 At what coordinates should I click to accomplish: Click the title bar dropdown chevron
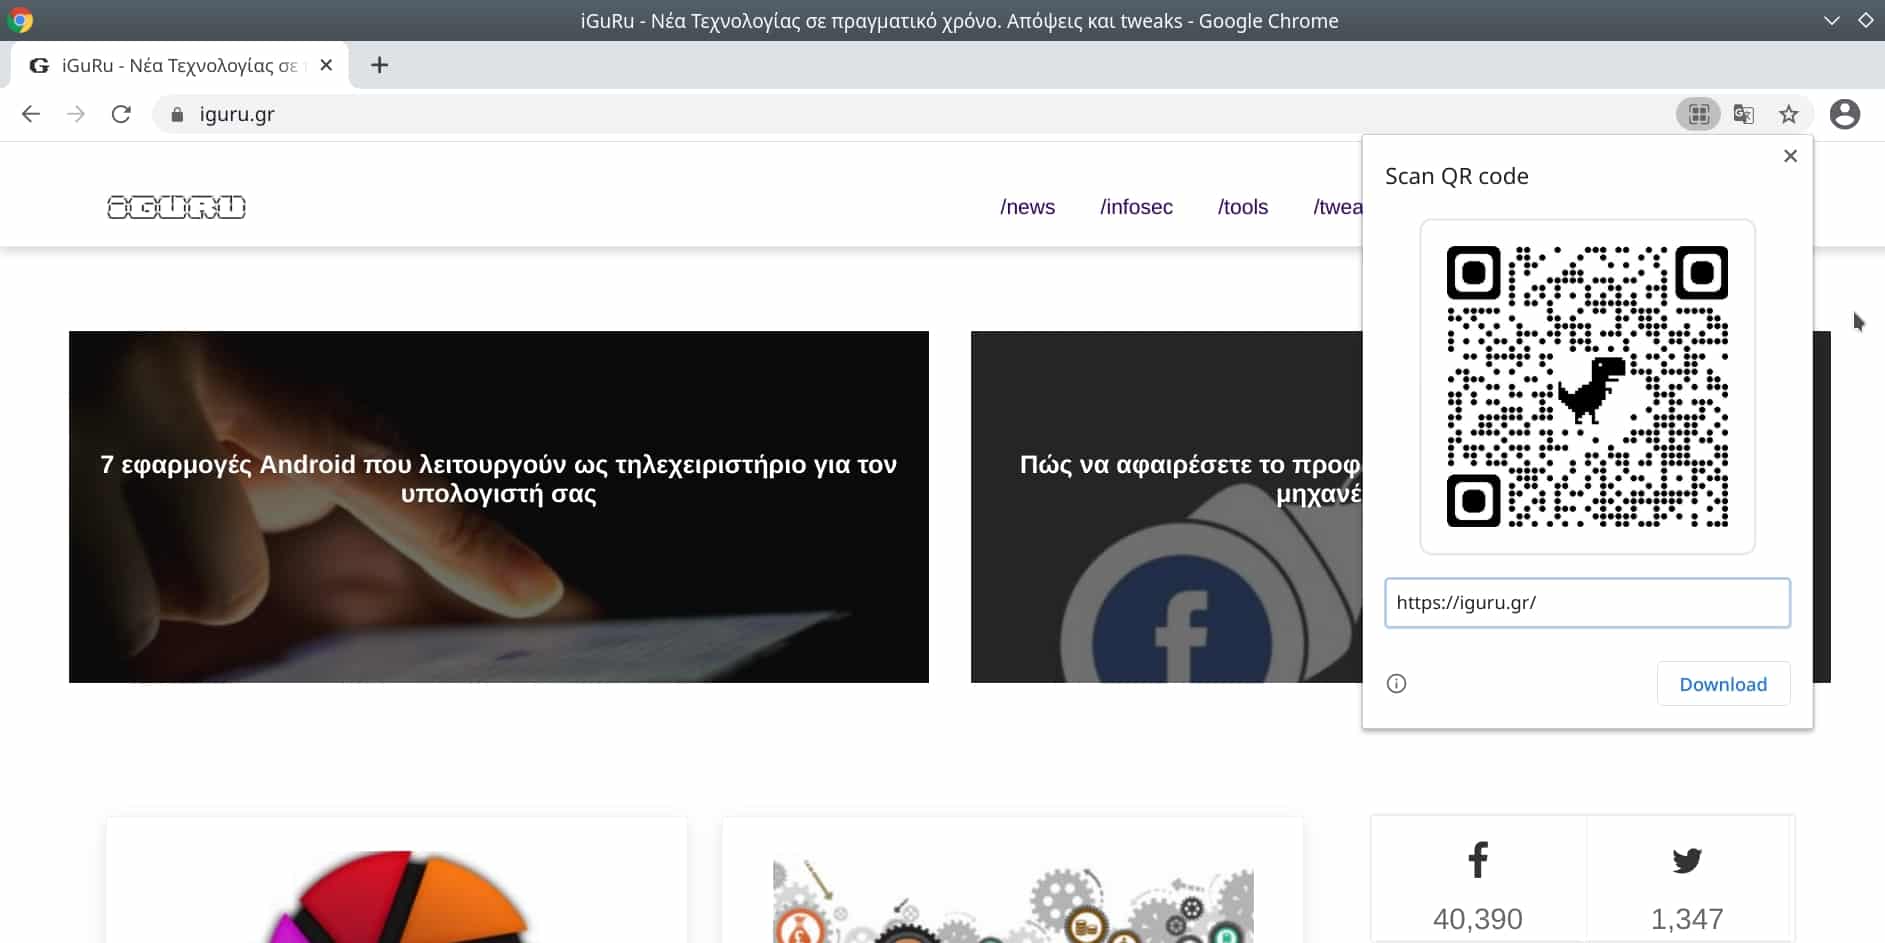click(x=1832, y=20)
